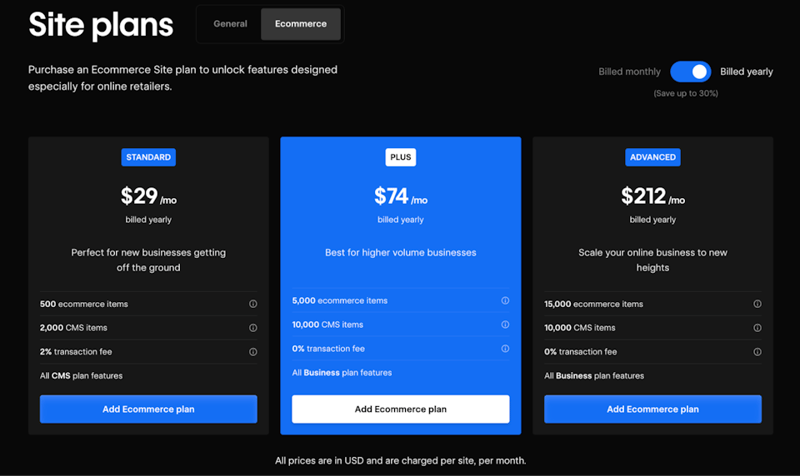Click the $212 /mo price

tap(653, 196)
